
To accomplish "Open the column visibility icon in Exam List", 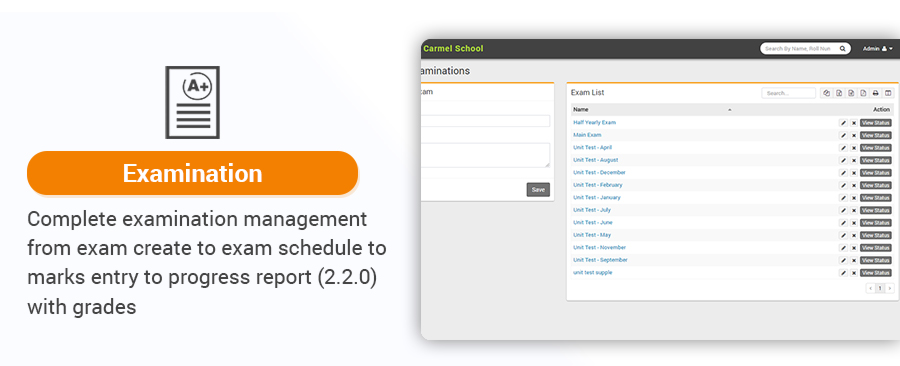I will 887,93.
